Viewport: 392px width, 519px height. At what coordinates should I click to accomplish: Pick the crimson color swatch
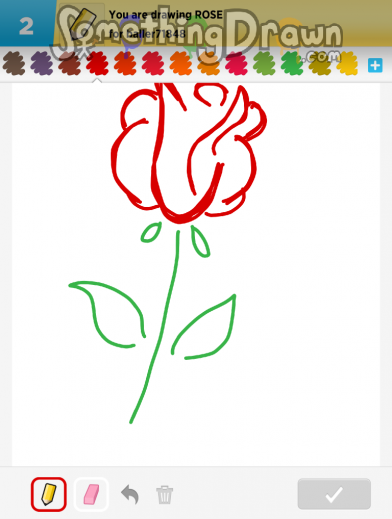tap(153, 63)
